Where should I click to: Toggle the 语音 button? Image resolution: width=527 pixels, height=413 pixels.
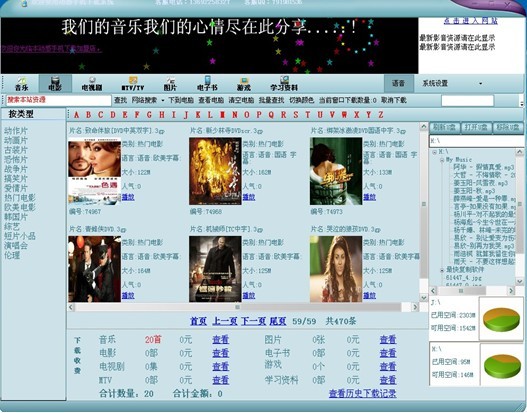(399, 83)
